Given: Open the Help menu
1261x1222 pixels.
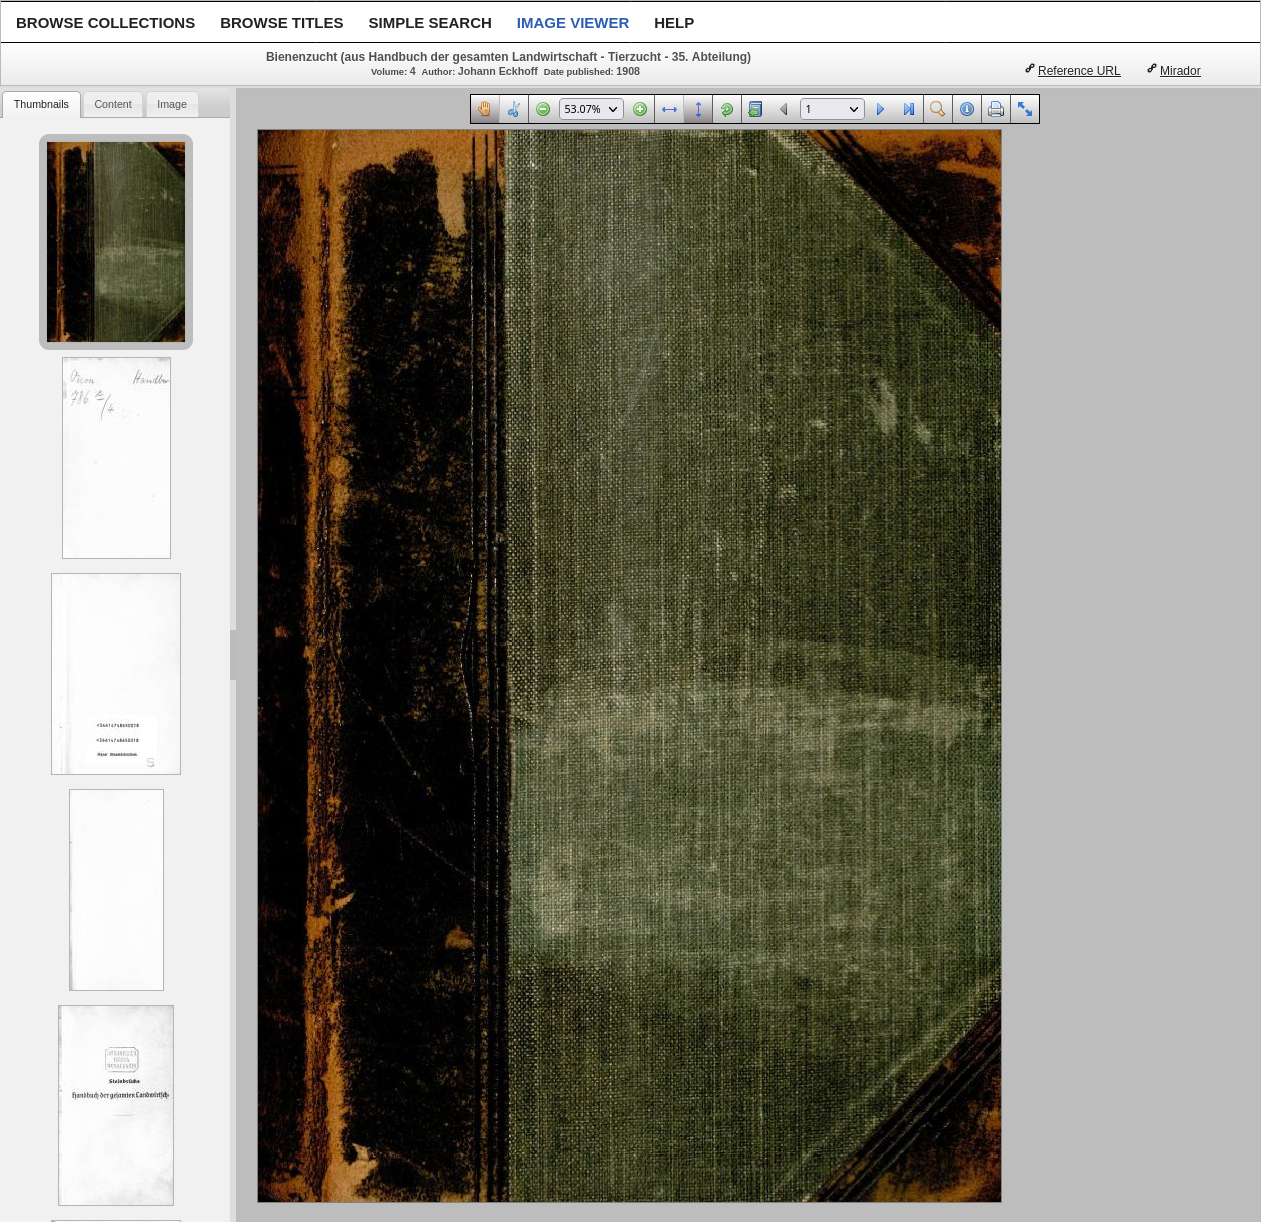Looking at the screenshot, I should [674, 22].
